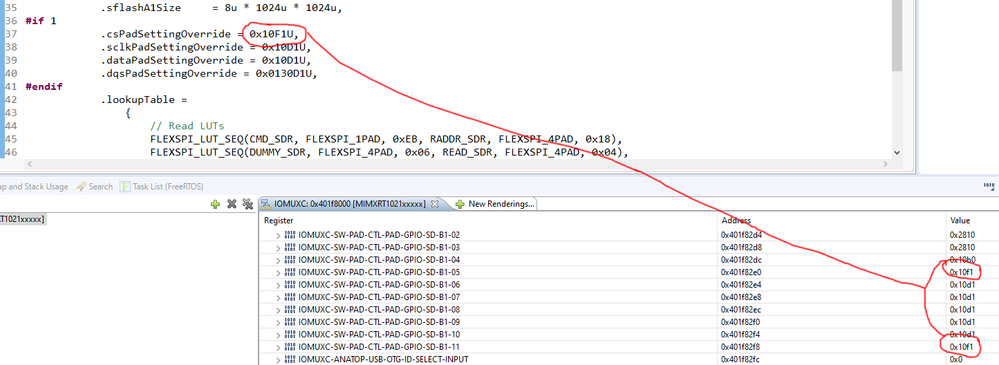Click address 0x401f82f8
The image size is (999, 365).
click(740, 347)
